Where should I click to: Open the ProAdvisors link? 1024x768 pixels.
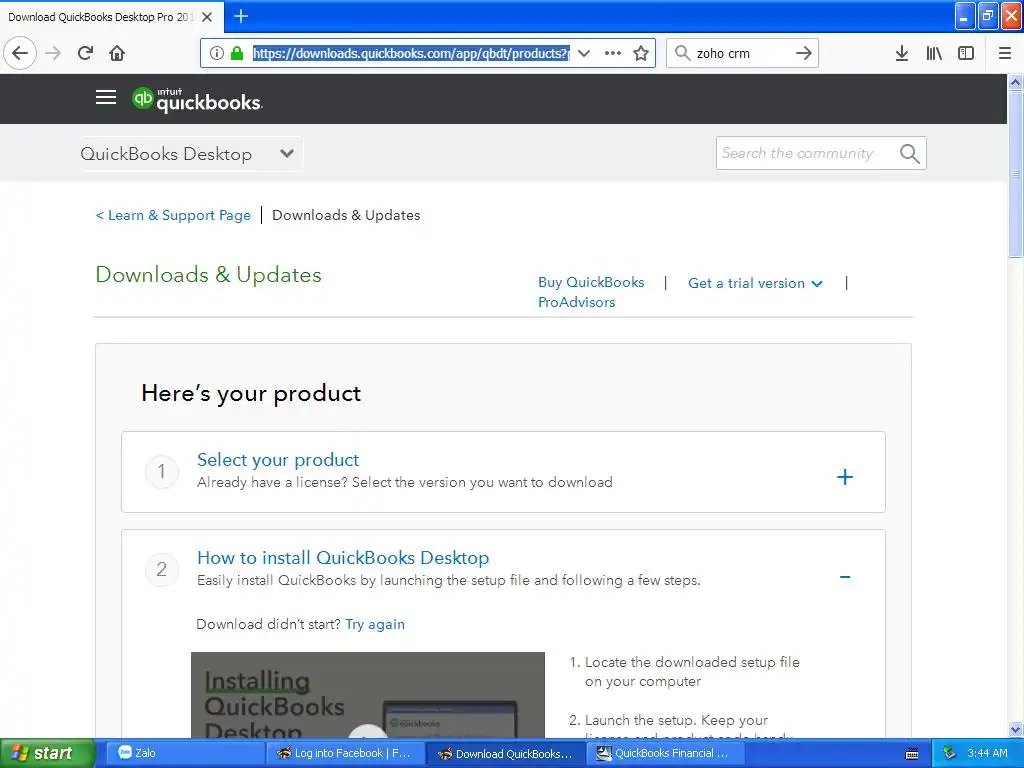click(577, 302)
